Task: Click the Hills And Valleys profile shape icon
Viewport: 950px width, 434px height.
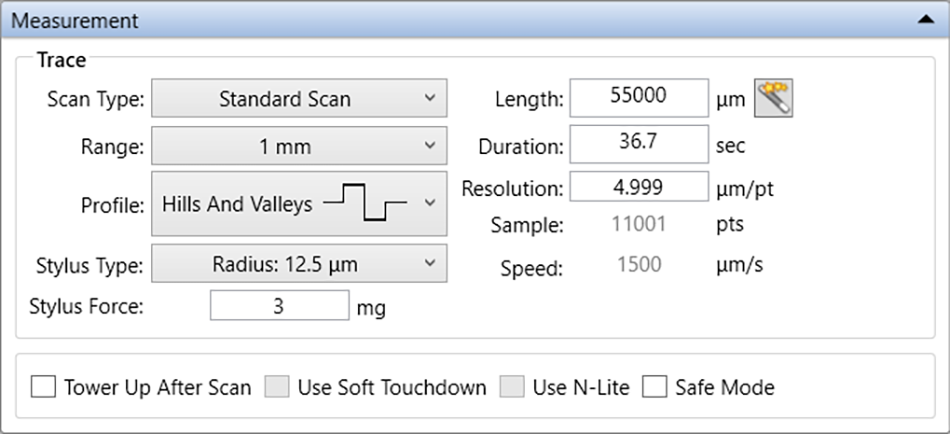Action: click(365, 203)
